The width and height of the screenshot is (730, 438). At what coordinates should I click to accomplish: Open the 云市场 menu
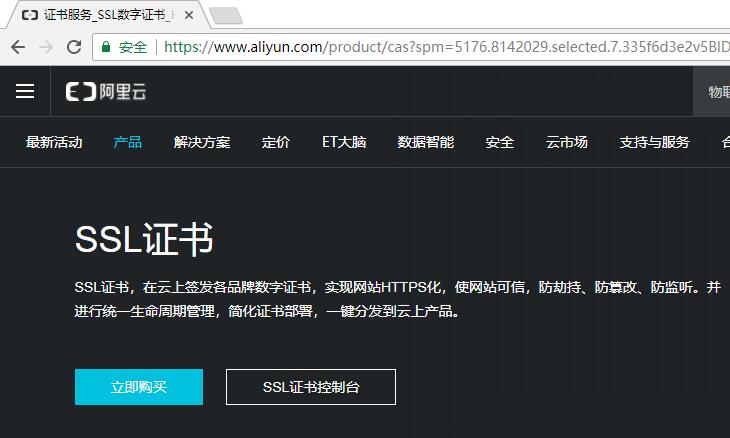point(567,142)
